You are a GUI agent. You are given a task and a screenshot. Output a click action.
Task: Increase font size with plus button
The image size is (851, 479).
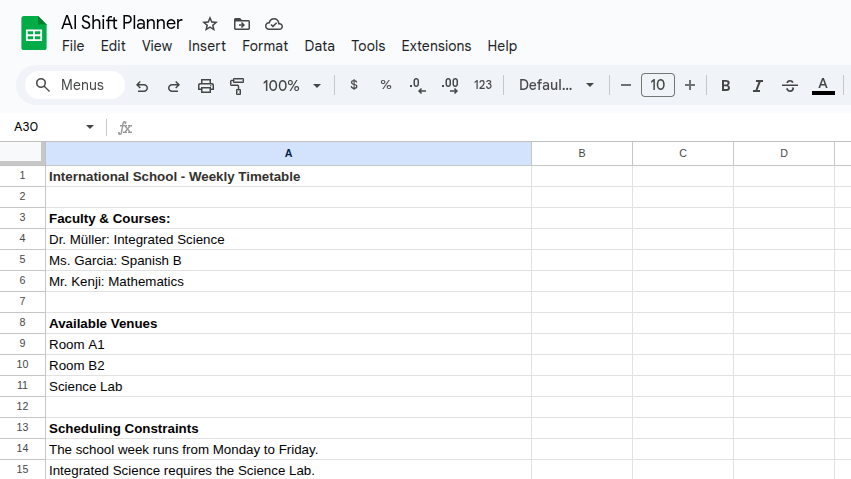[690, 85]
